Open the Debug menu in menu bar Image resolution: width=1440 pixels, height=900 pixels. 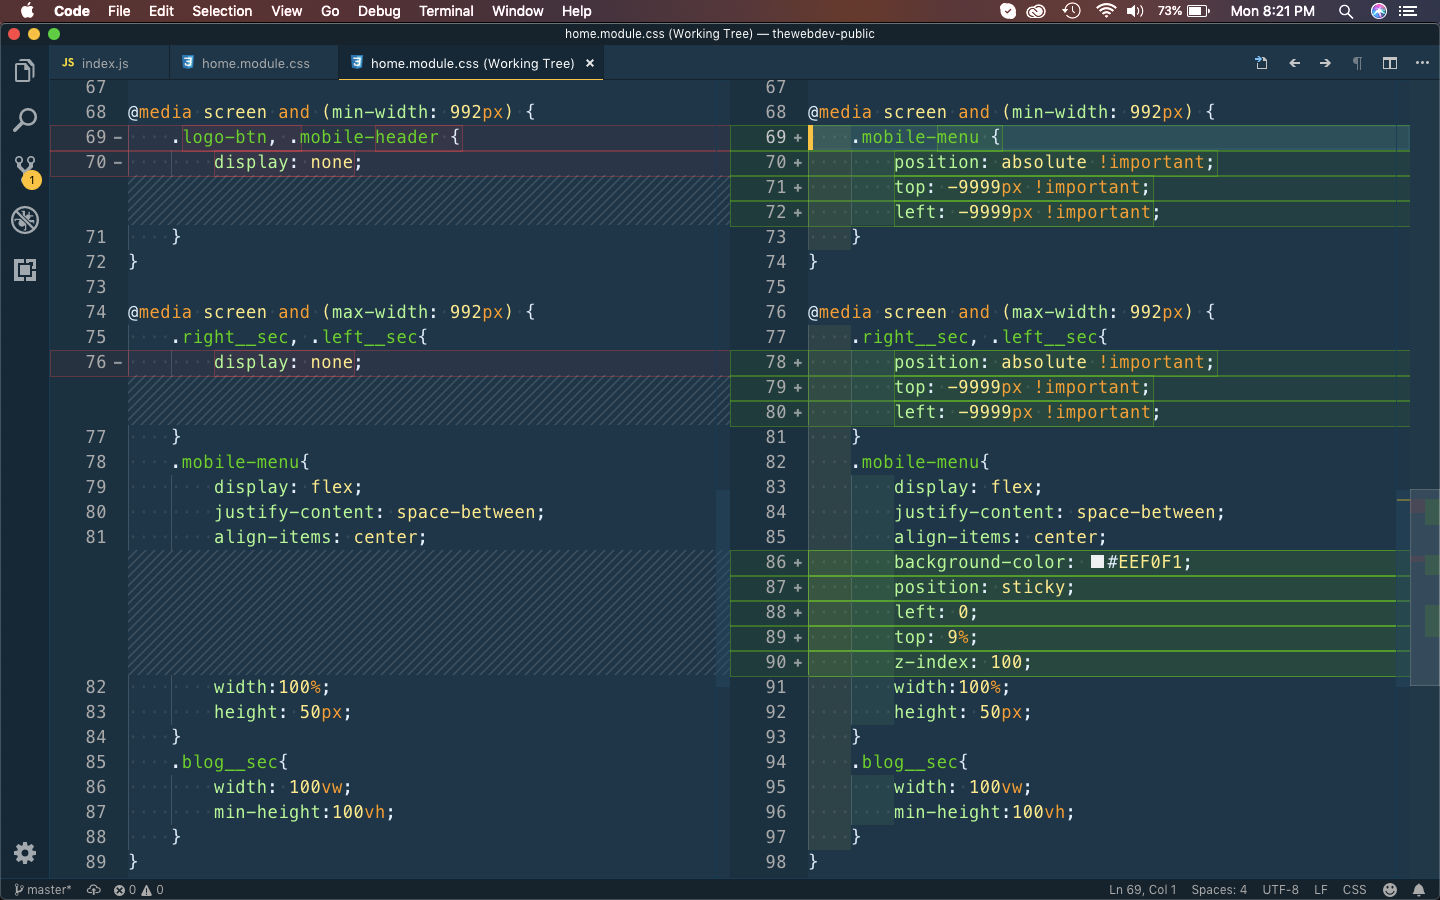click(x=379, y=11)
